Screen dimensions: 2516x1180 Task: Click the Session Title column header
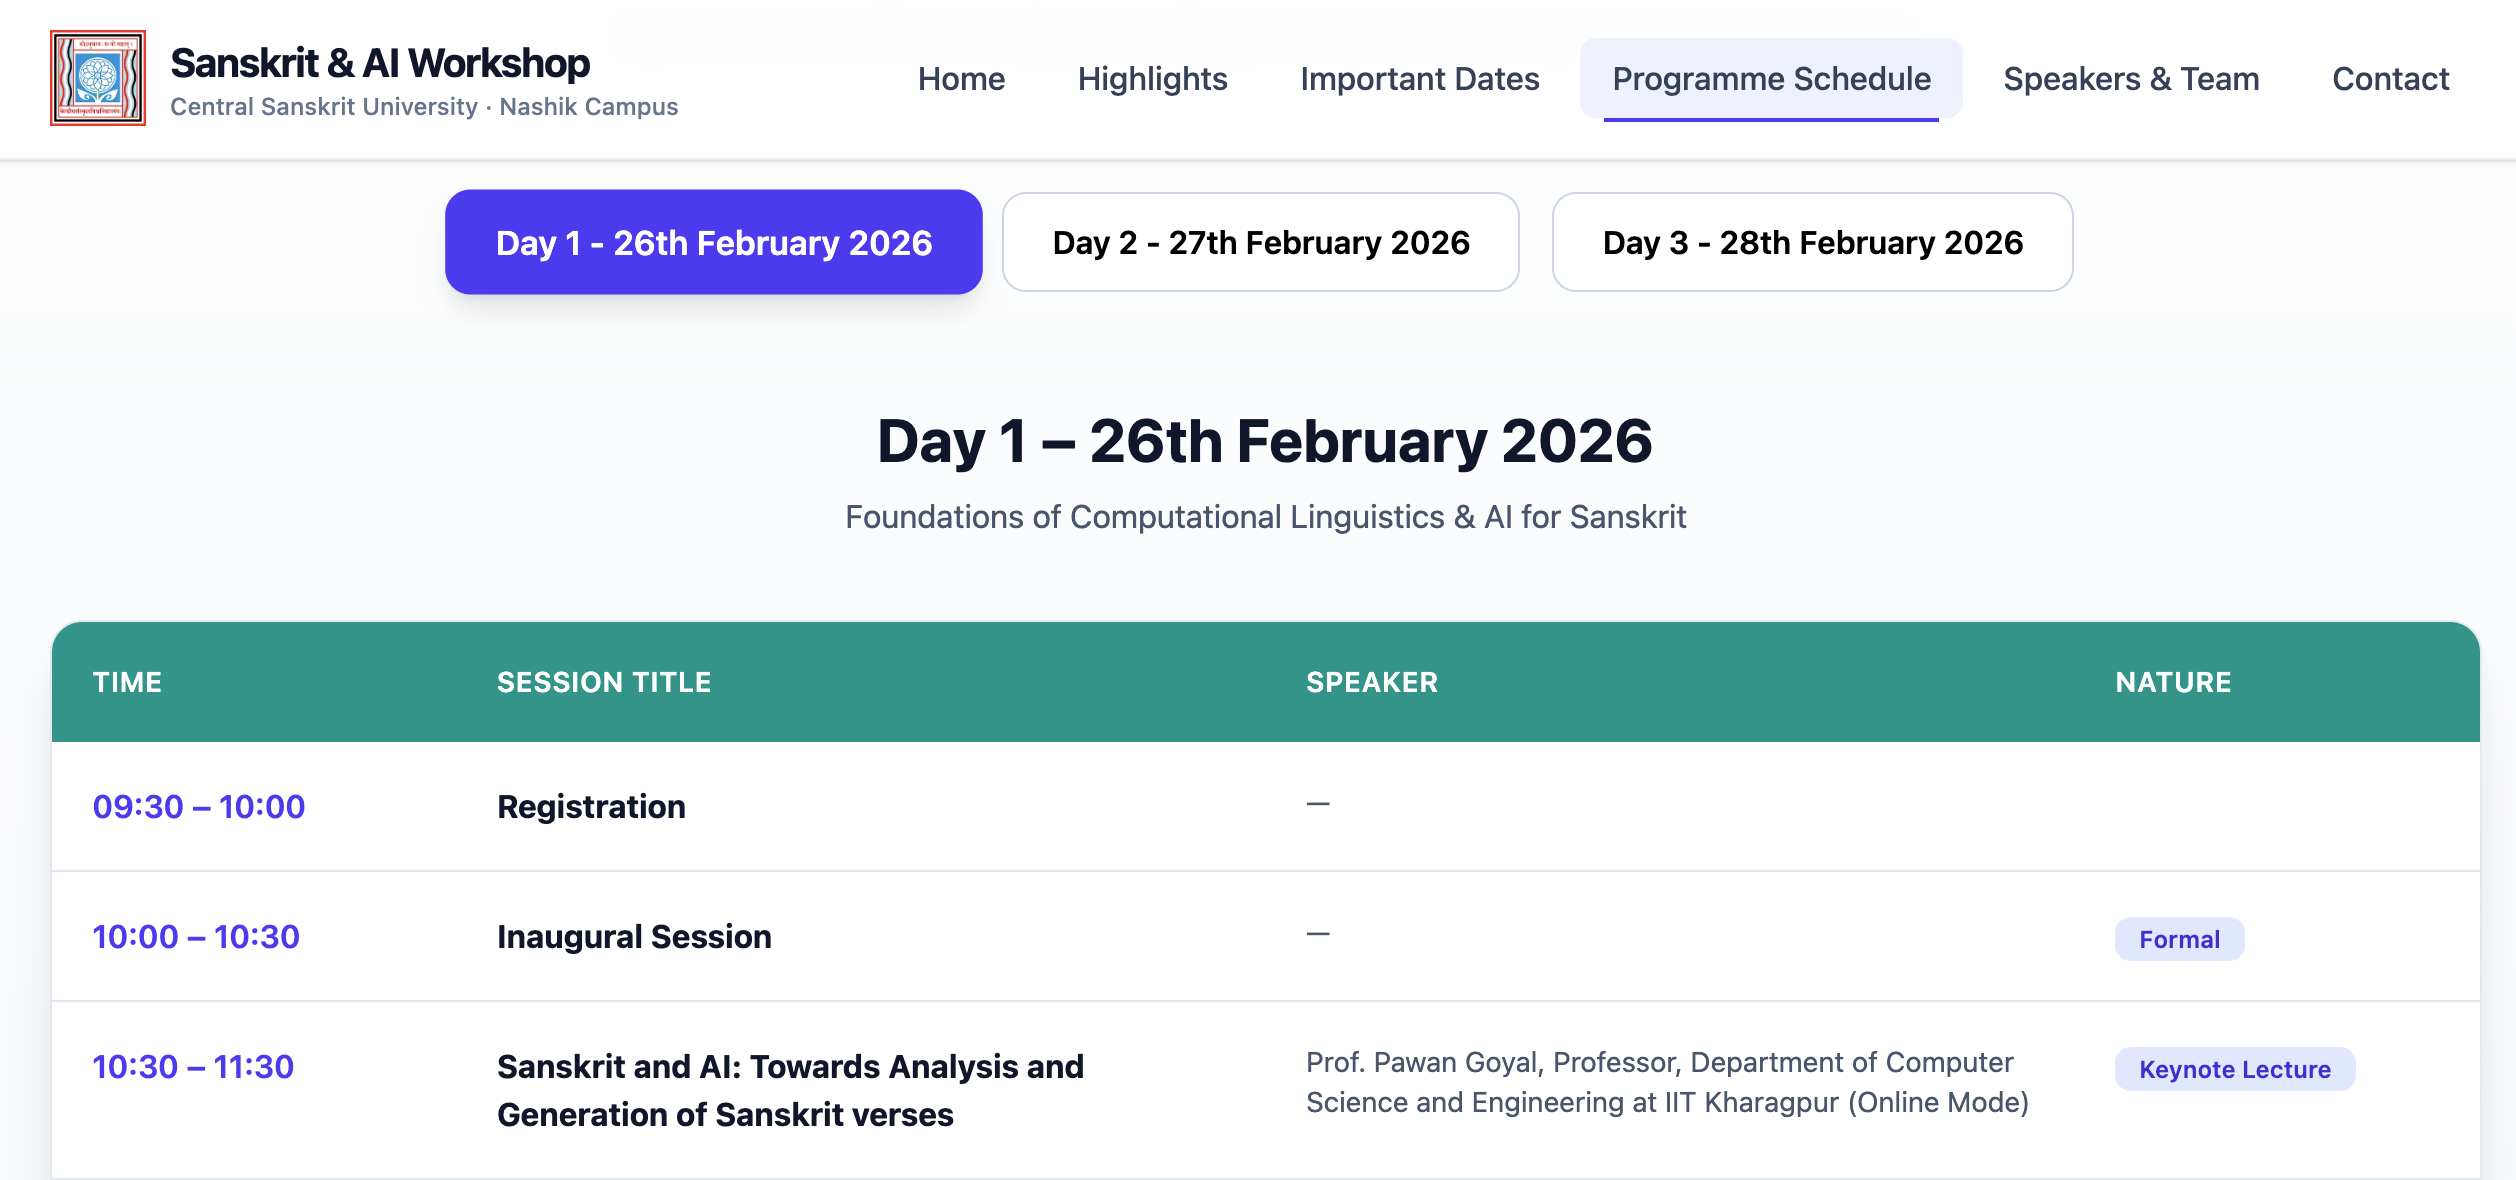point(604,682)
